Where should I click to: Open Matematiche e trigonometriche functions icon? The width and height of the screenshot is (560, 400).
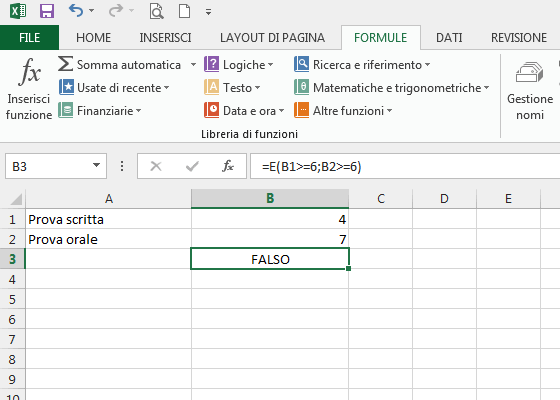click(301, 87)
